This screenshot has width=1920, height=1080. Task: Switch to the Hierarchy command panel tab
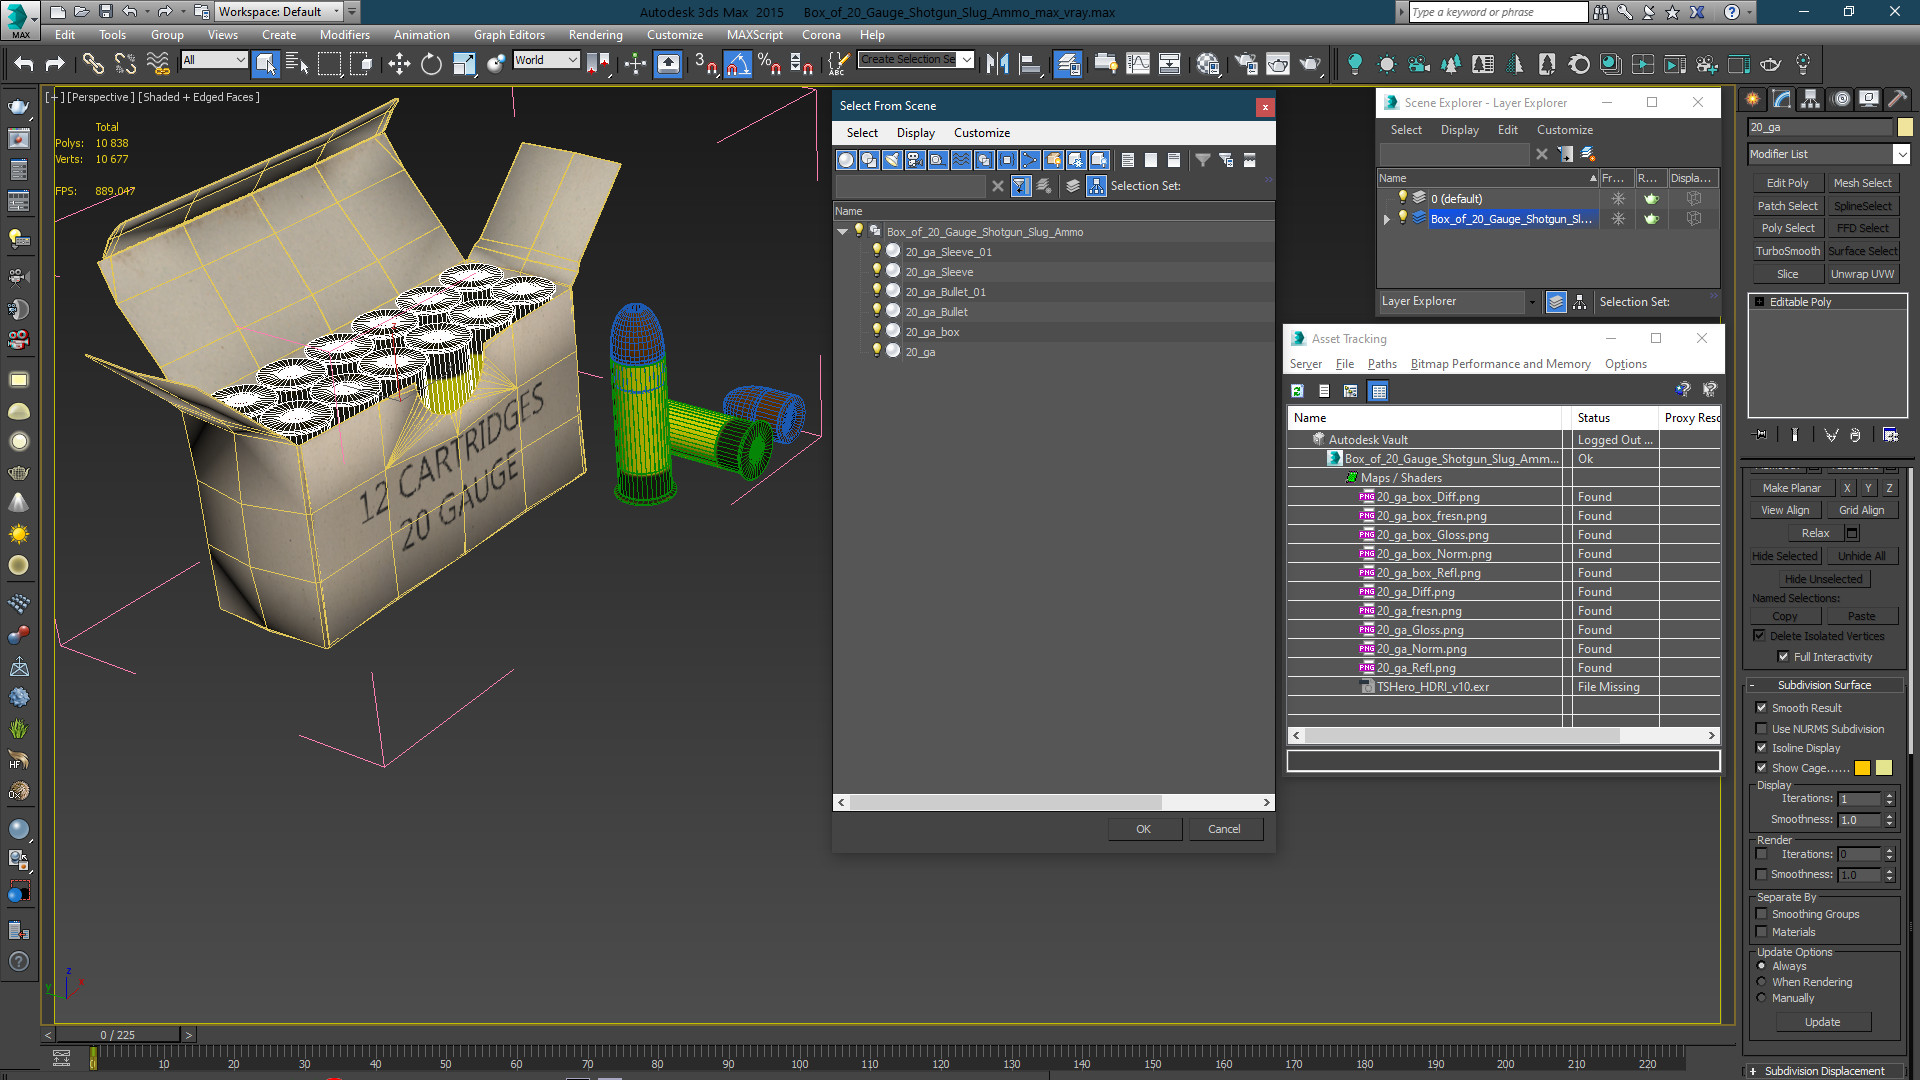click(1810, 99)
